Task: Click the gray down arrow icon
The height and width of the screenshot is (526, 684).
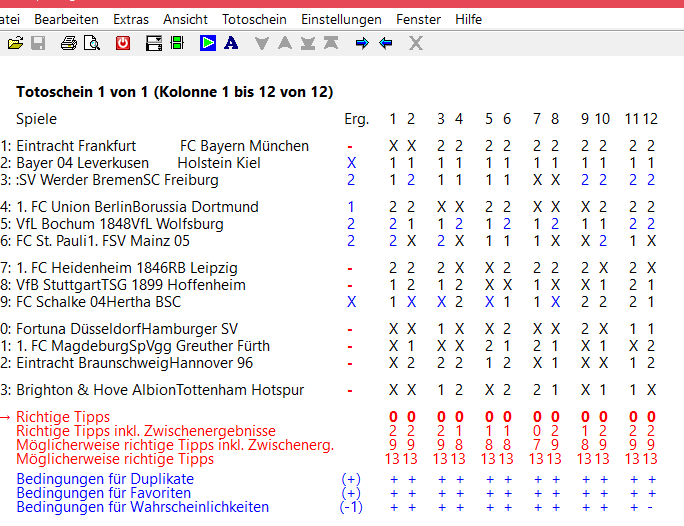Action: (262, 43)
